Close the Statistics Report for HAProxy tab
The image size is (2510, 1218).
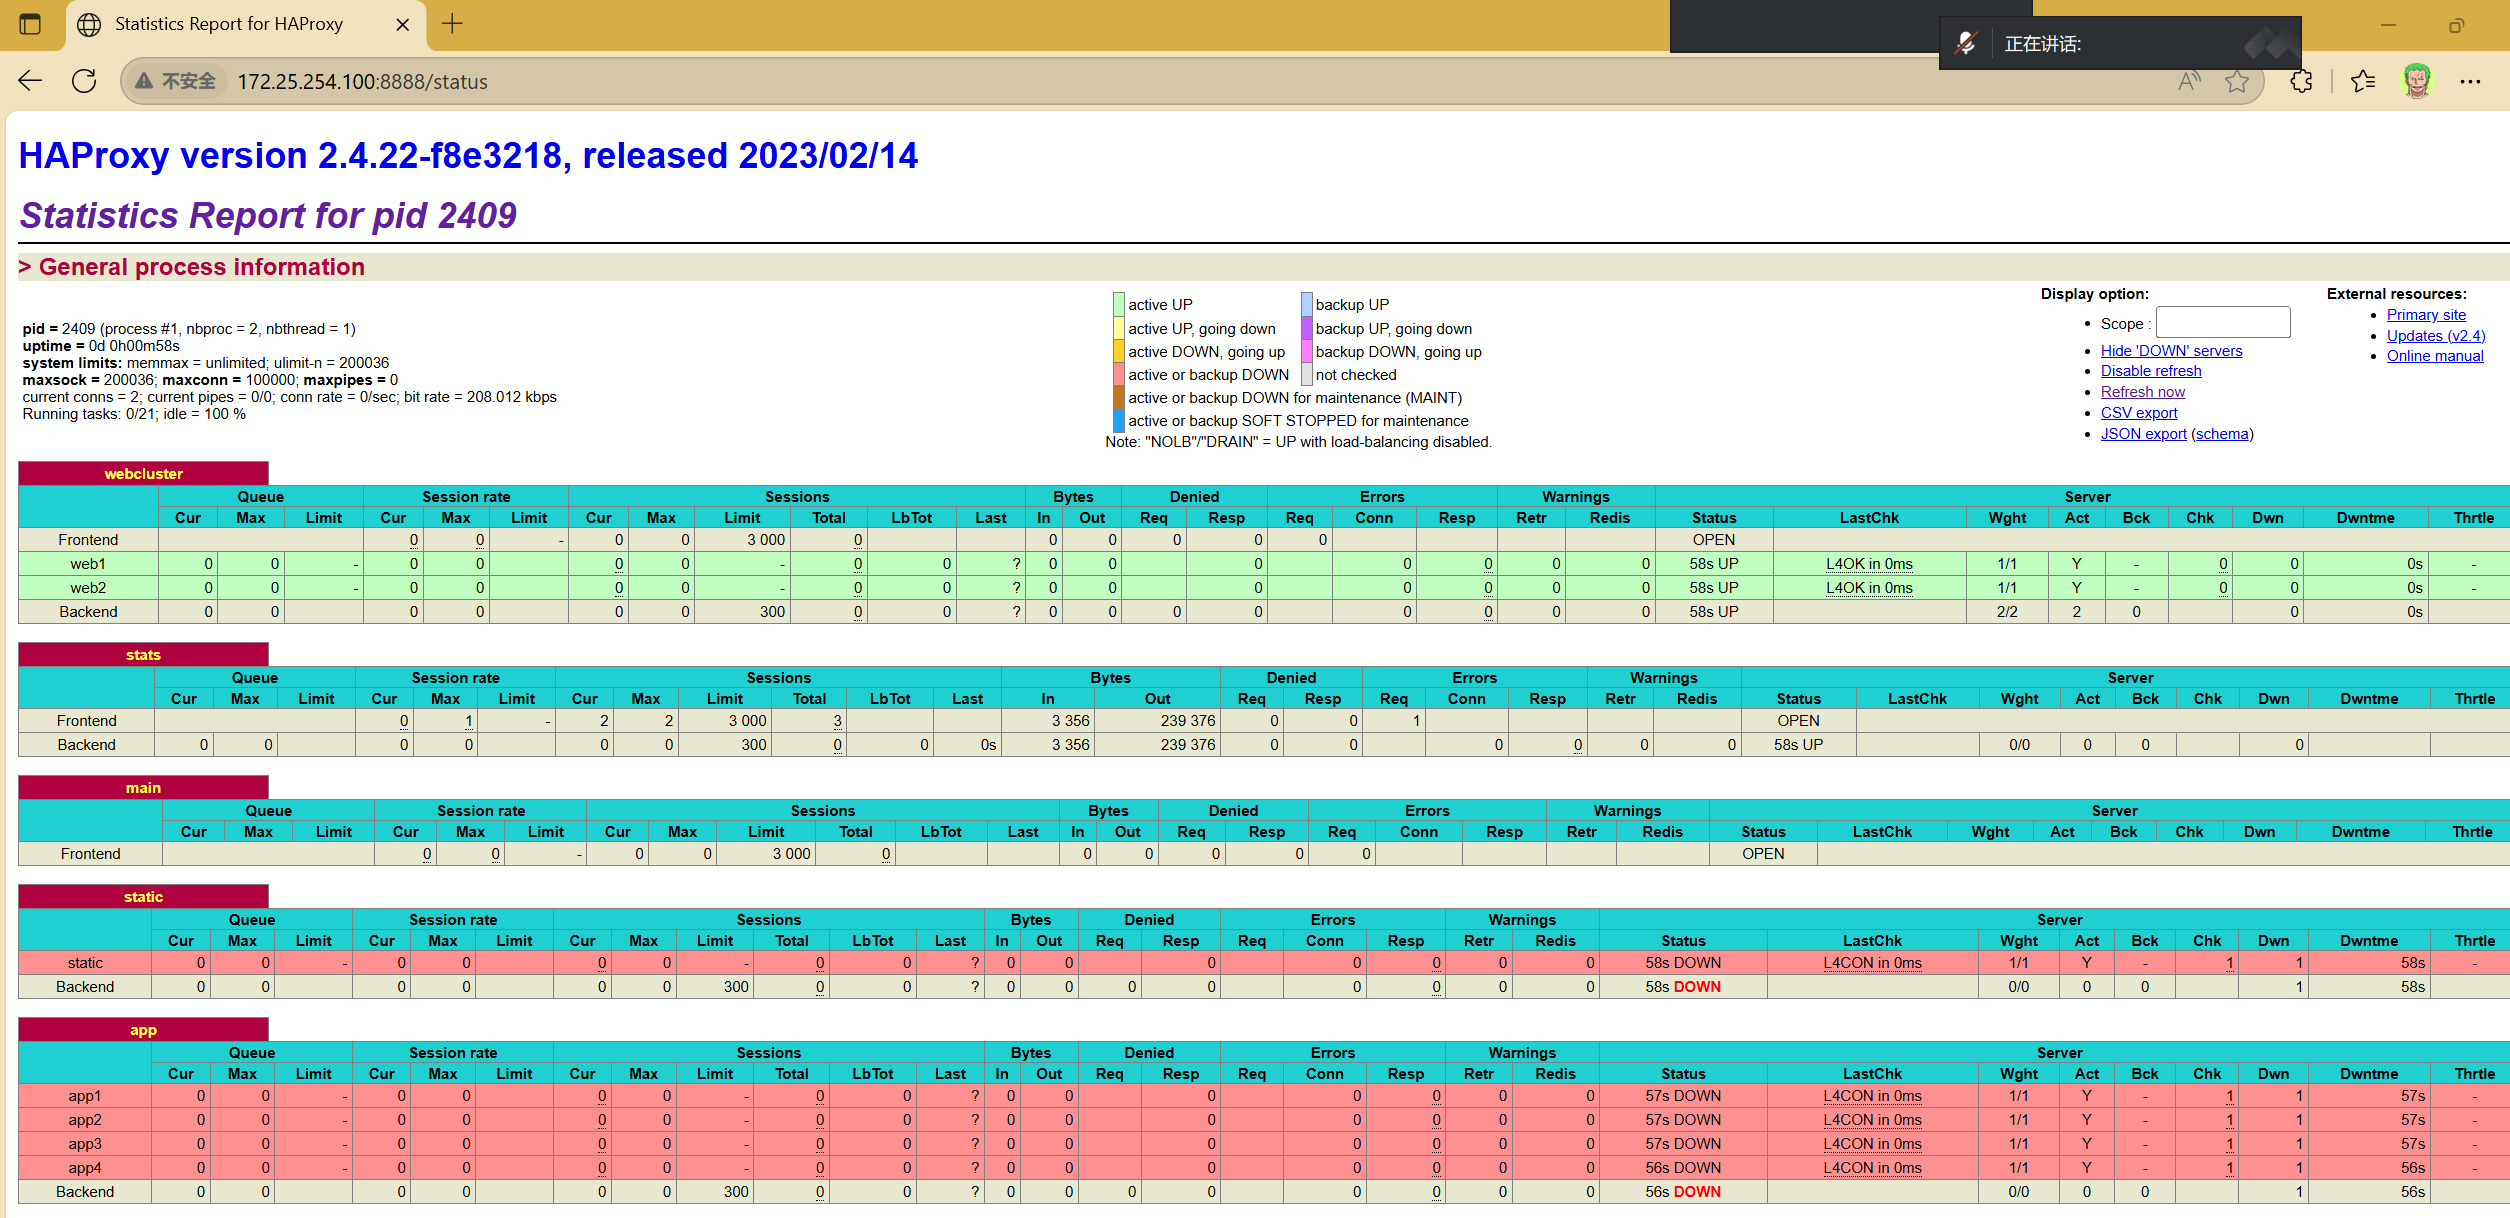coord(402,24)
